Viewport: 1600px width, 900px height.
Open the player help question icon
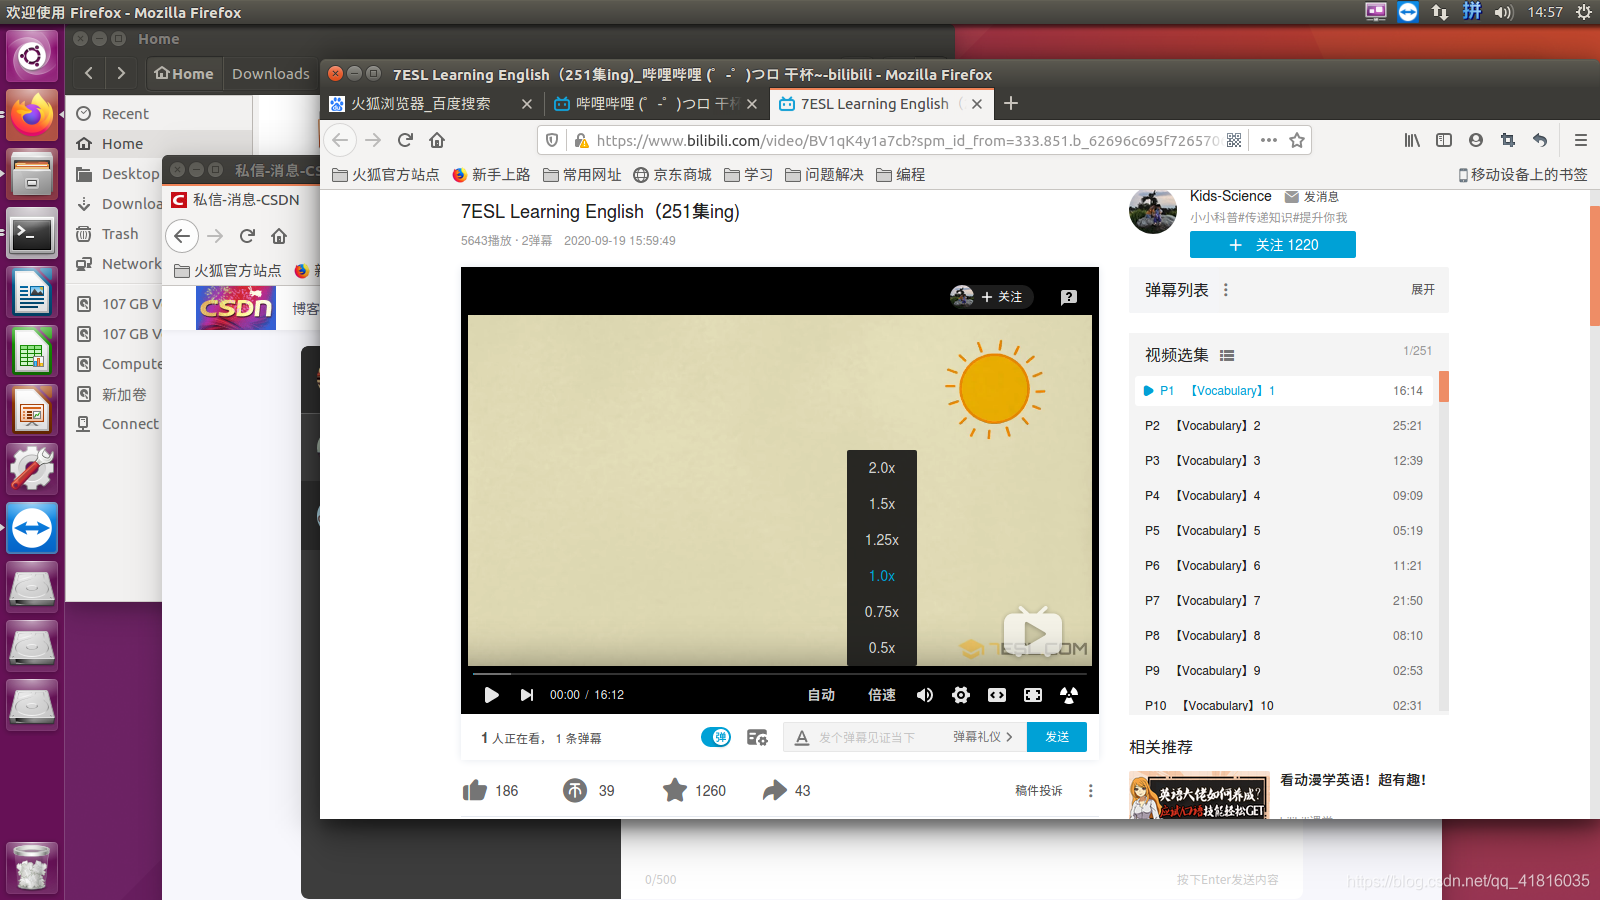(x=1069, y=297)
